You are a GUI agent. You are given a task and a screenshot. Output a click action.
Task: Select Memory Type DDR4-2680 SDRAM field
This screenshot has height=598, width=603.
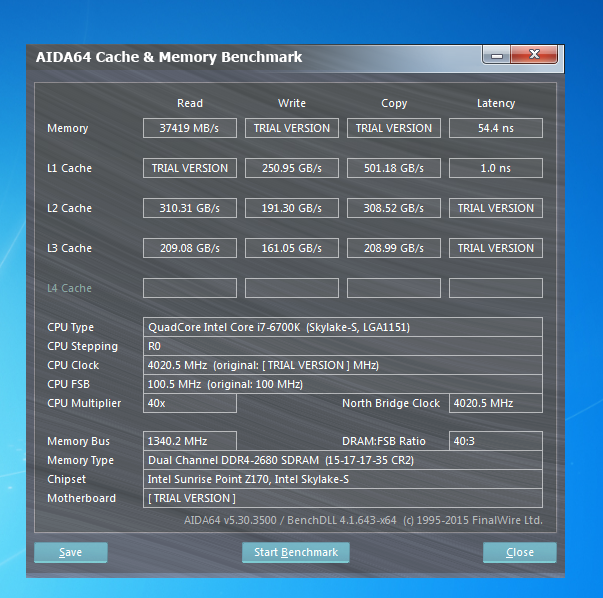click(343, 460)
